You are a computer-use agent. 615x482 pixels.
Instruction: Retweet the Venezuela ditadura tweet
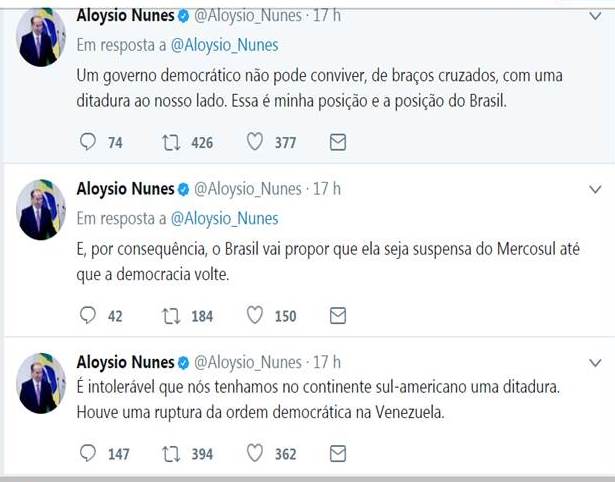[x=171, y=454]
